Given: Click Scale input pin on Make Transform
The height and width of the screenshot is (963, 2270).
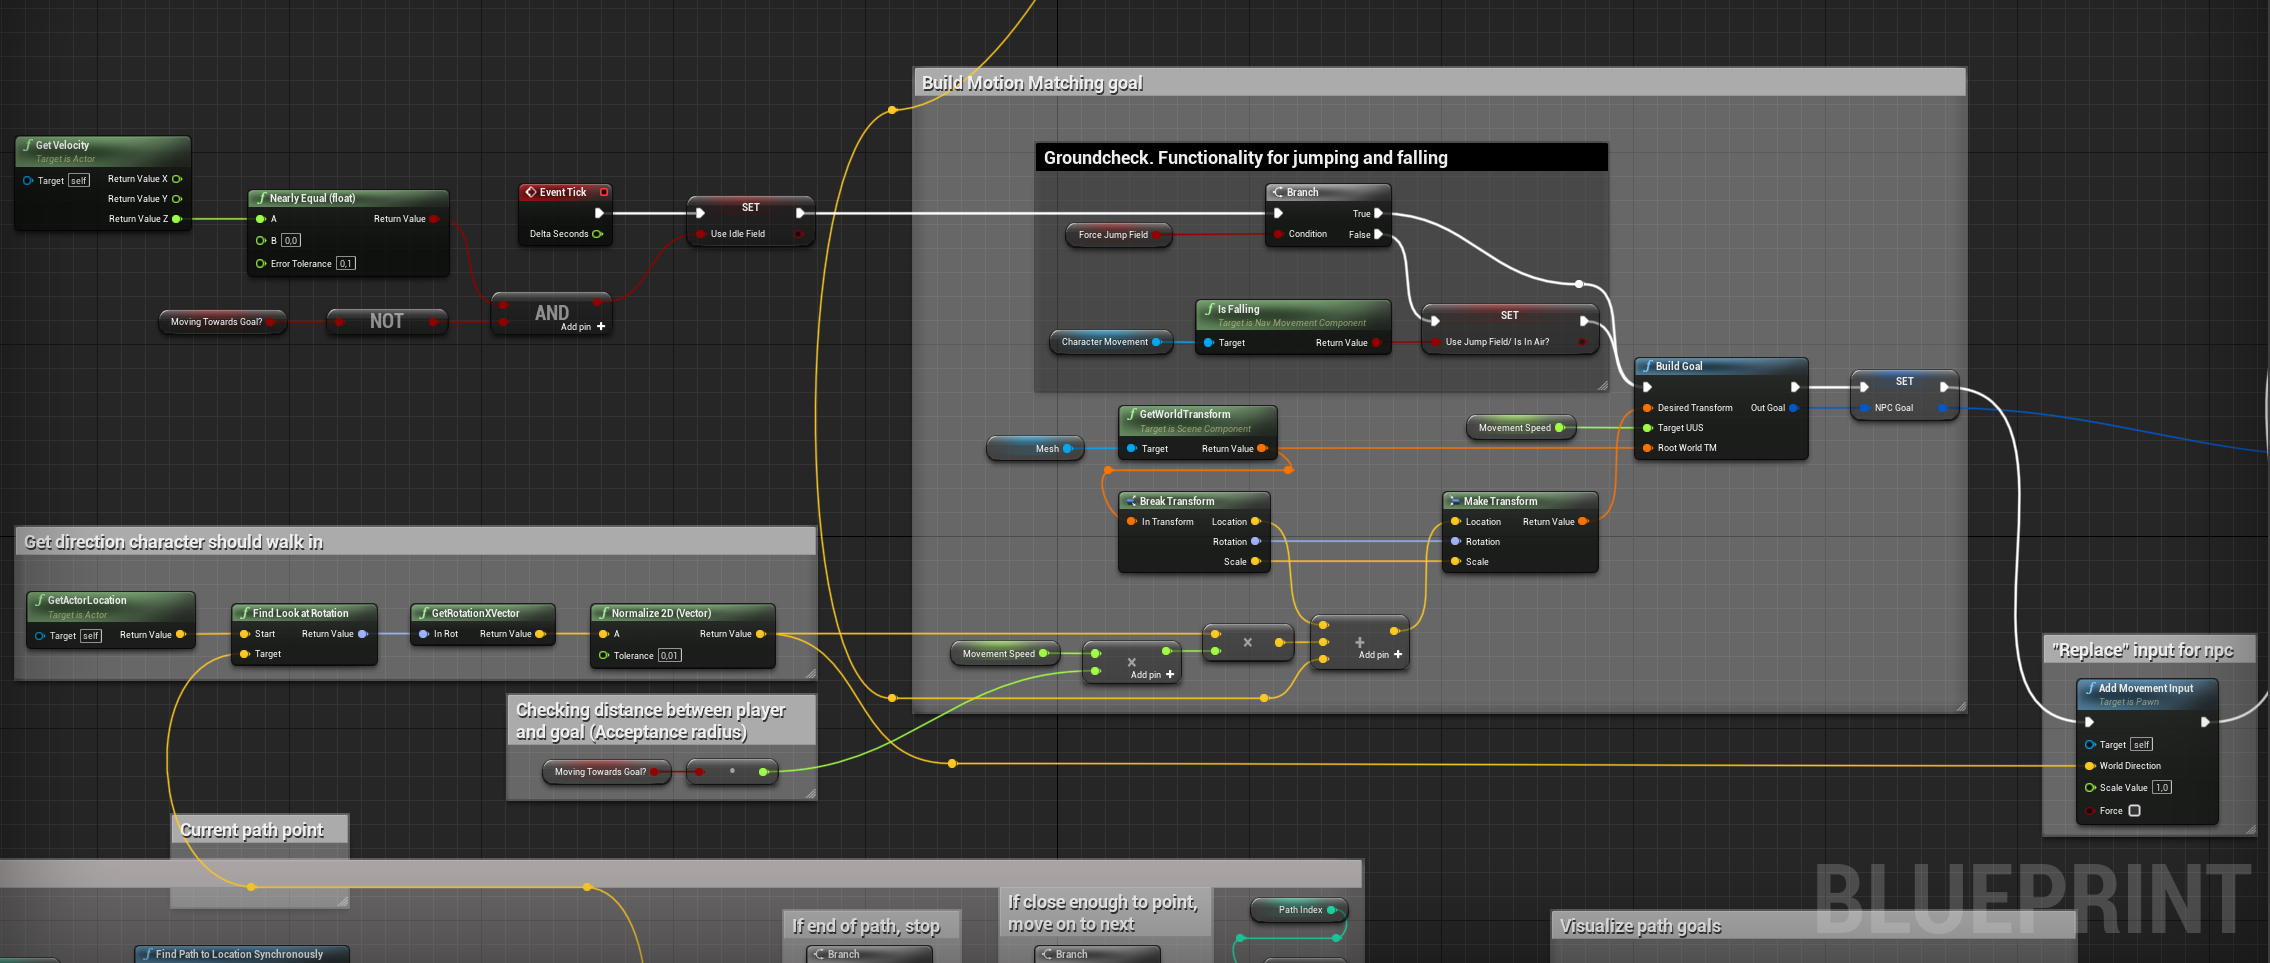Looking at the screenshot, I should (1456, 562).
